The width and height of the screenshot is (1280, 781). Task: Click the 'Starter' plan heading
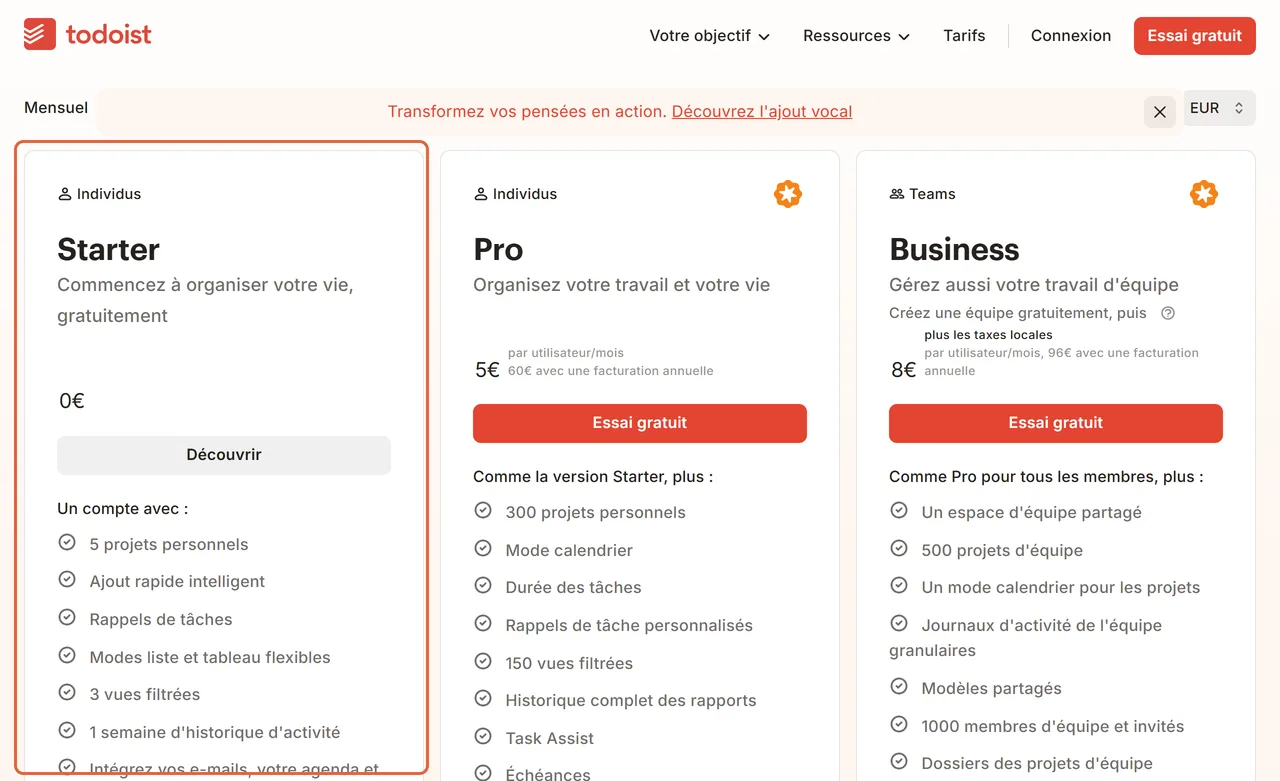109,249
